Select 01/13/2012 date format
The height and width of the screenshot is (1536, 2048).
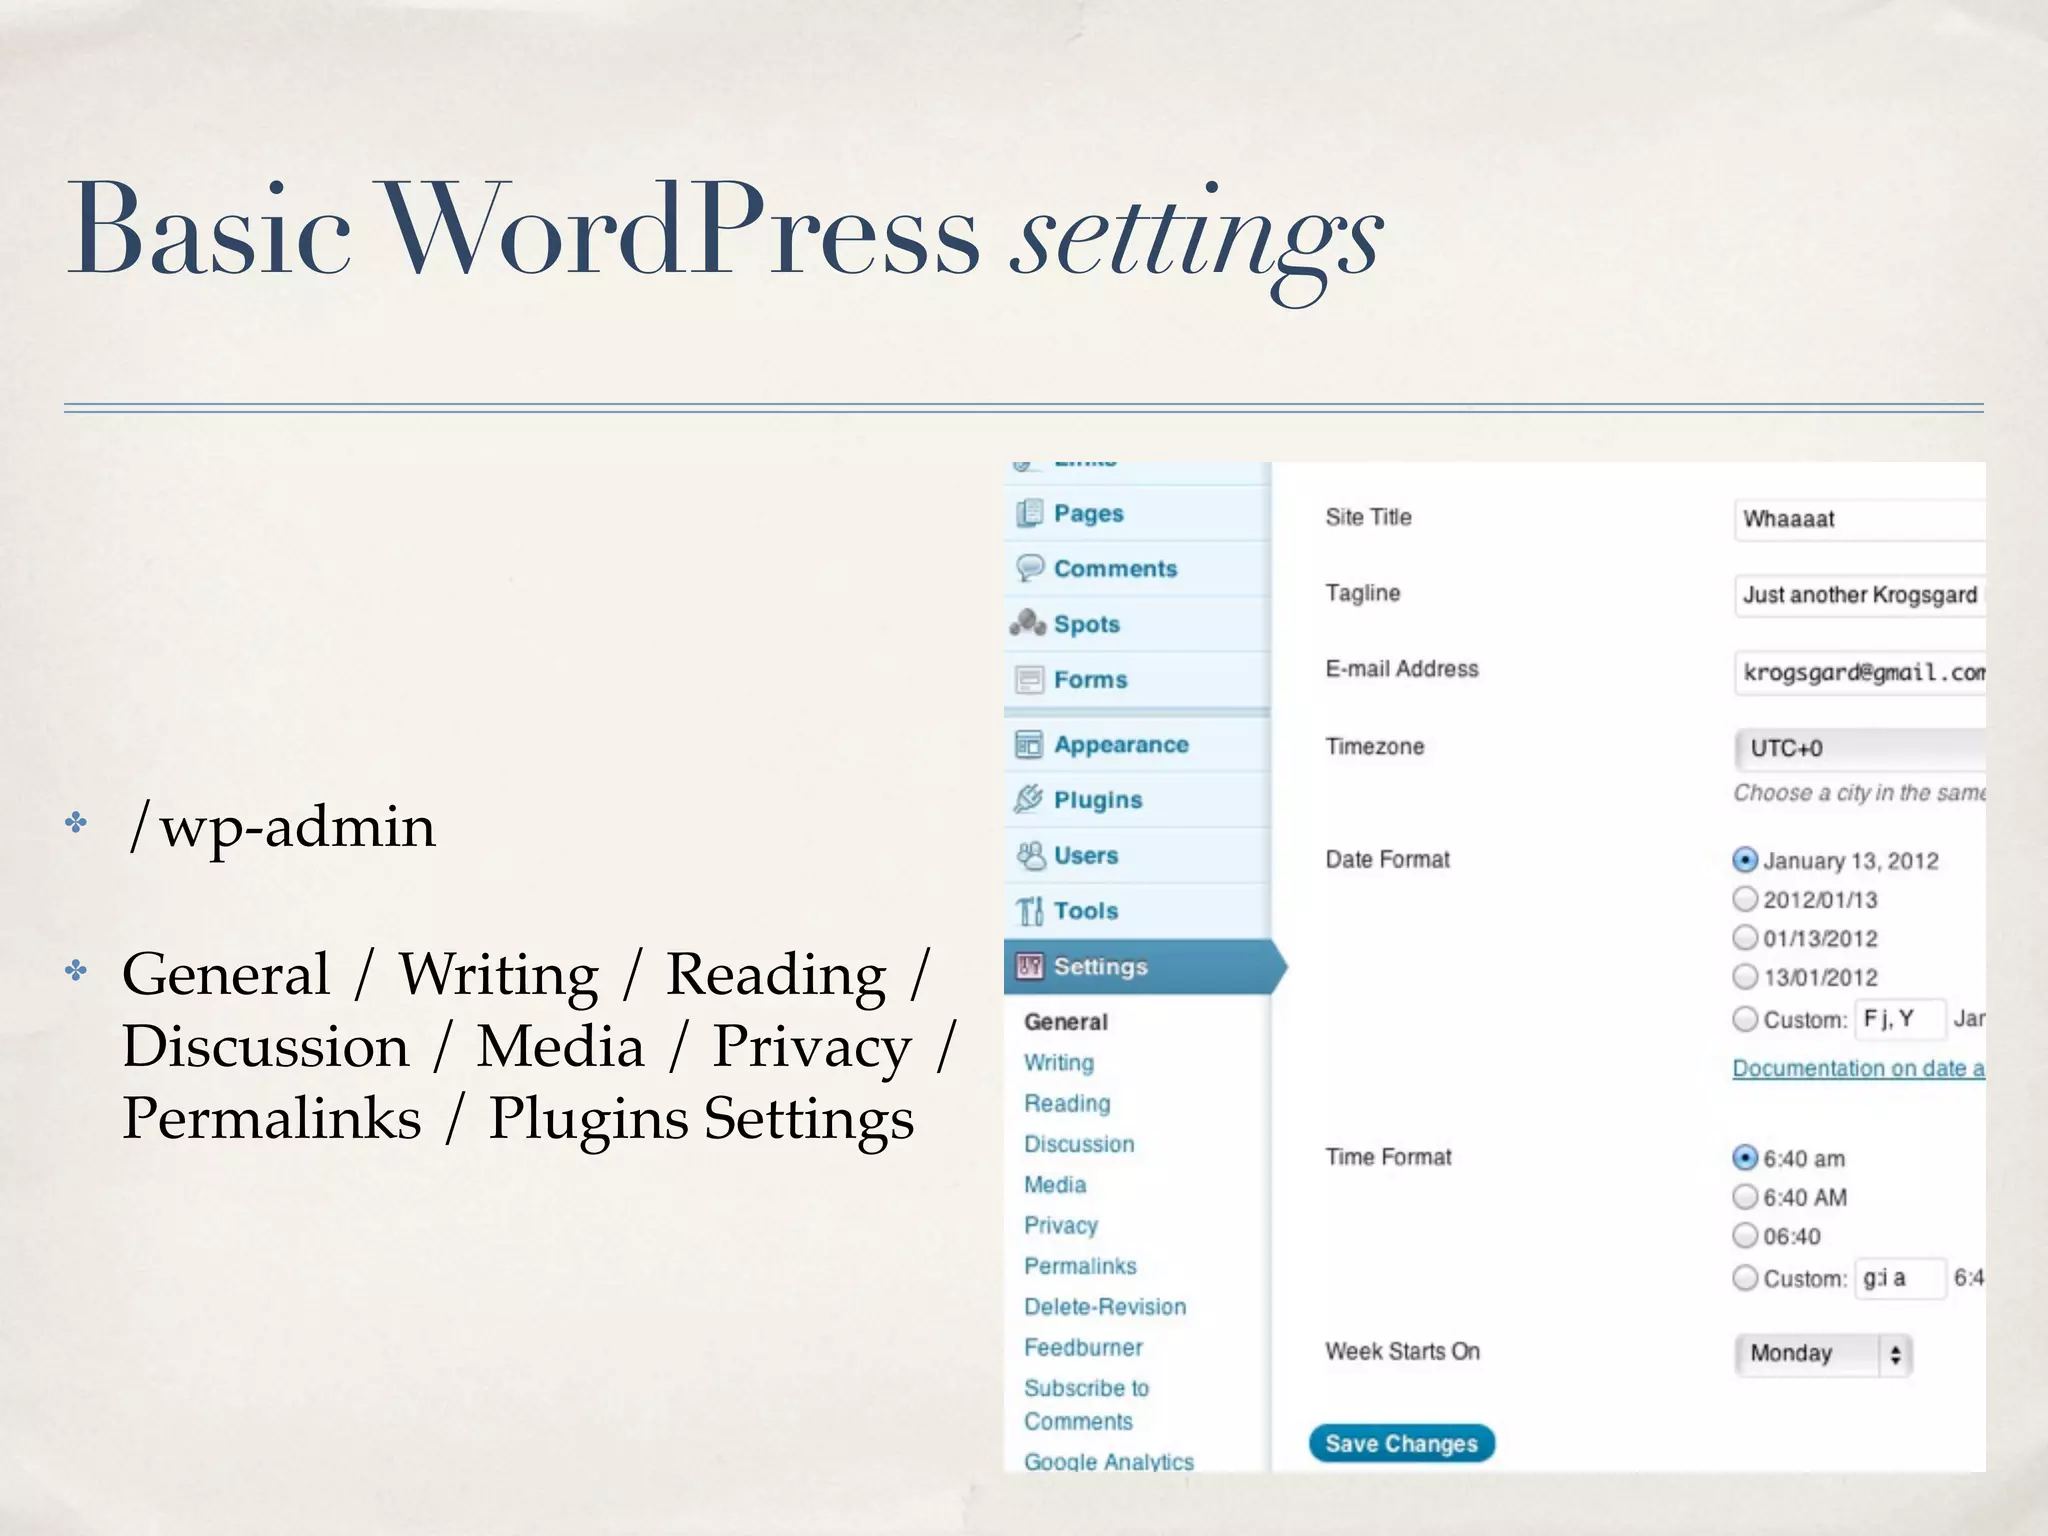pyautogui.click(x=1745, y=938)
